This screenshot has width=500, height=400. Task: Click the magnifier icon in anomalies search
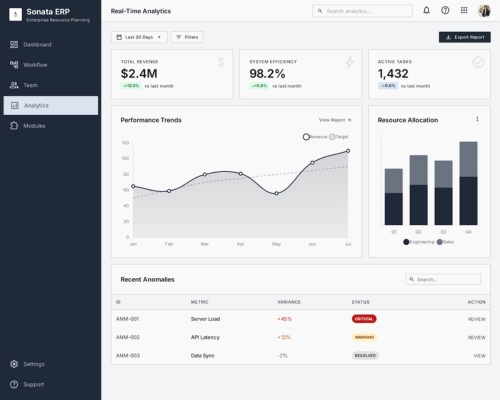click(x=412, y=279)
